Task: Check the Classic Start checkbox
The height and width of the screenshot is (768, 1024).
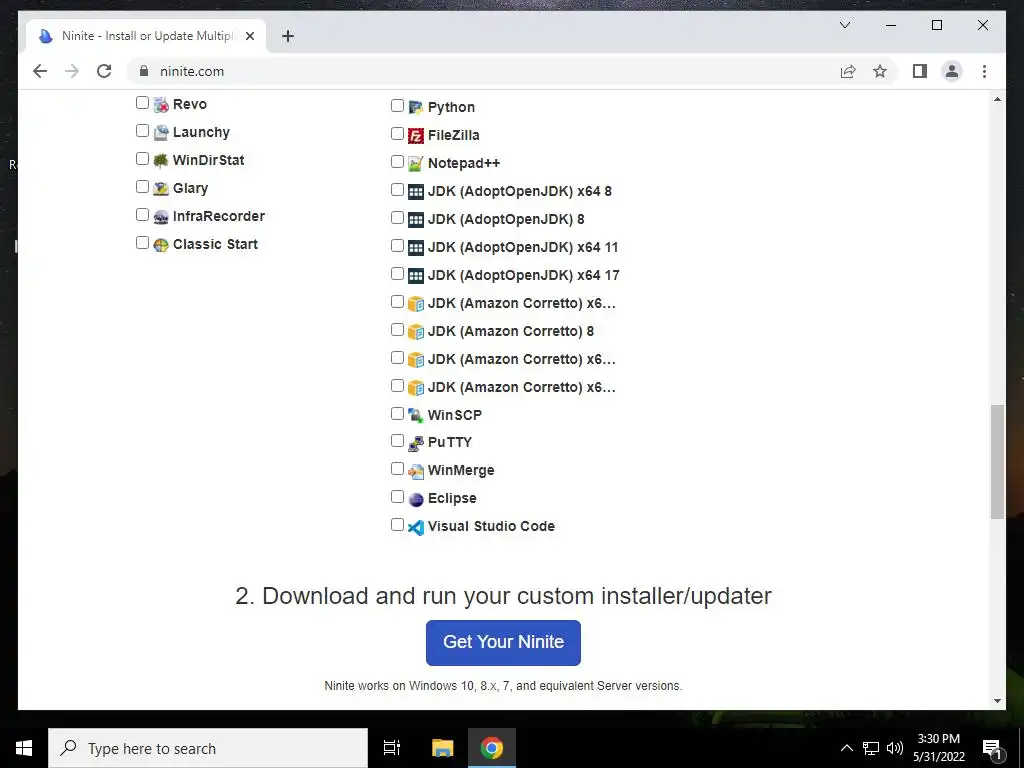Action: pyautogui.click(x=142, y=243)
